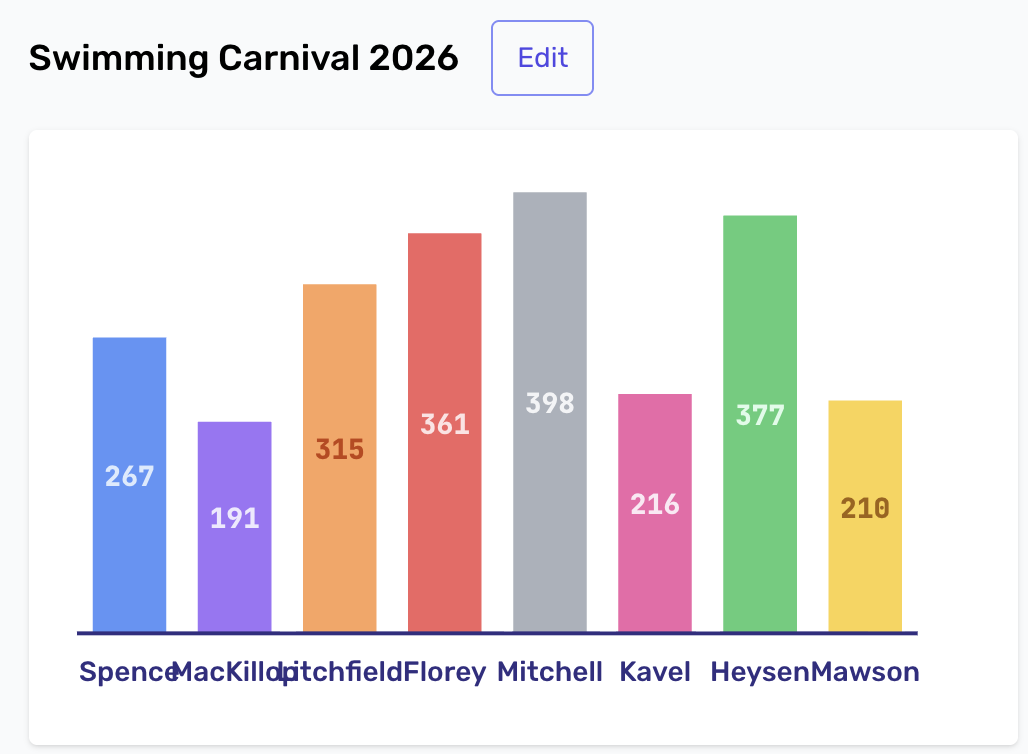
Task: Click the Swimming Carnival 2026 title
Action: pos(243,59)
